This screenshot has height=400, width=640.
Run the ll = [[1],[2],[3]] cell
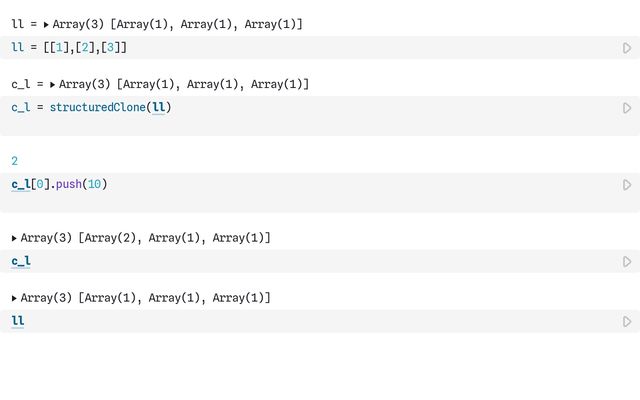[x=627, y=48]
